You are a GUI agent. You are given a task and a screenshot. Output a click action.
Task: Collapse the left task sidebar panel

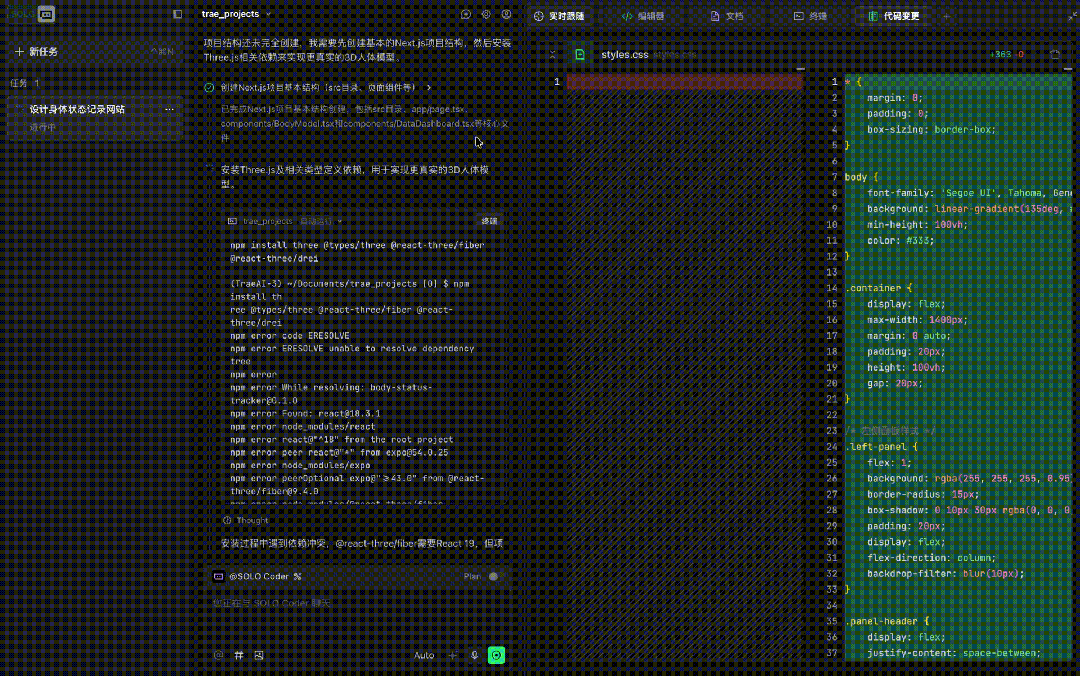click(178, 15)
